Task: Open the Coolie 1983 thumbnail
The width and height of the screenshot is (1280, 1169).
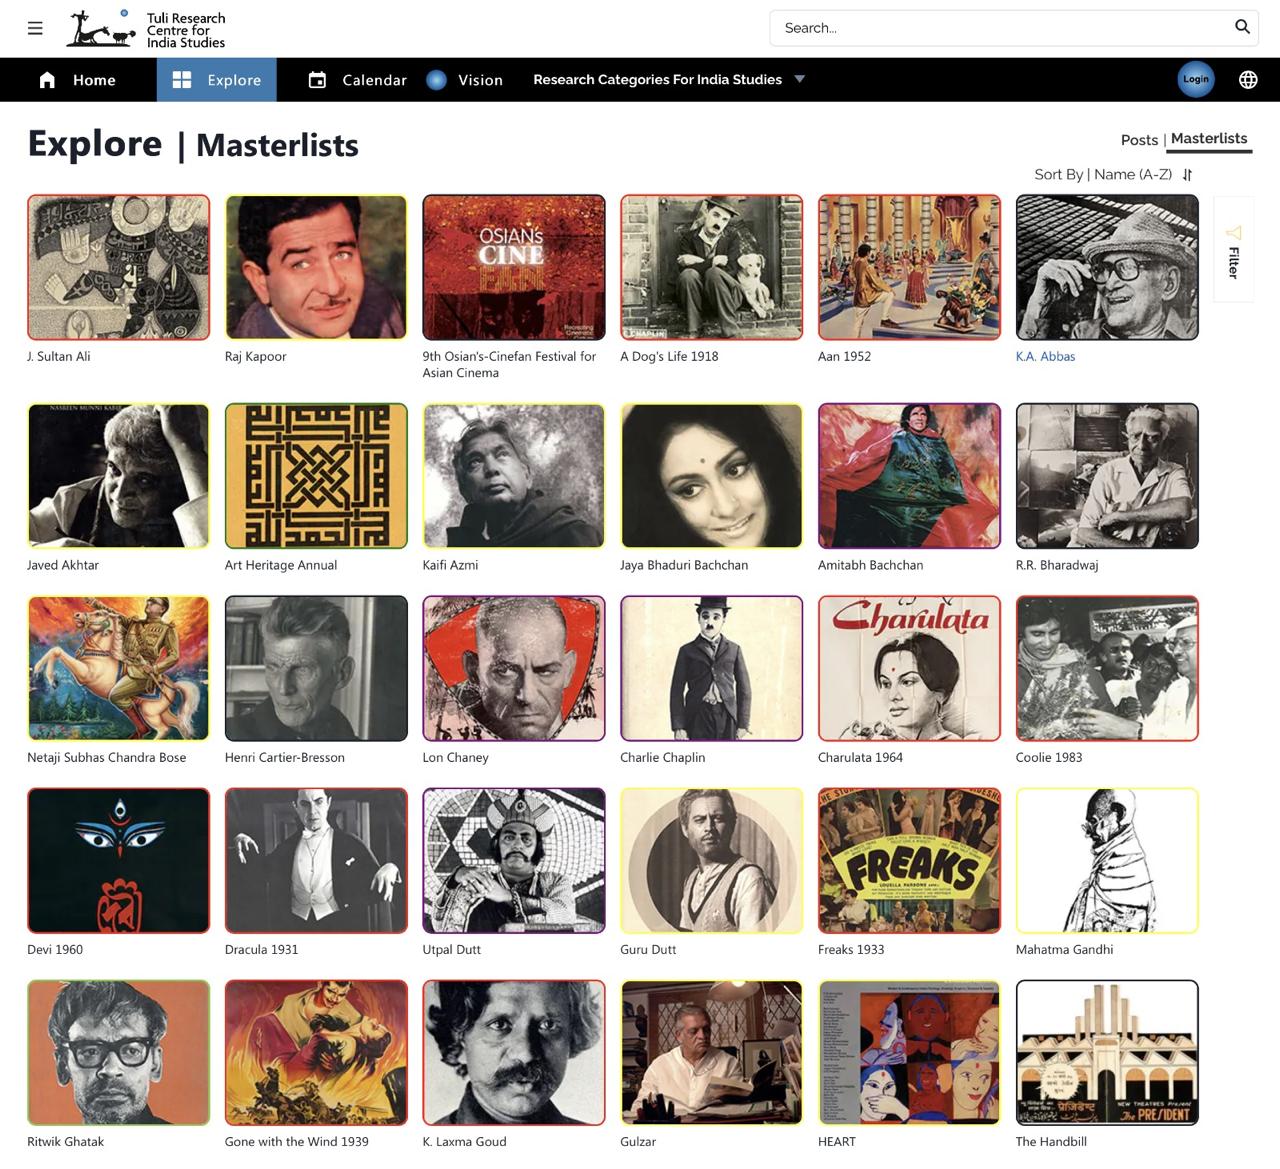Action: point(1107,668)
